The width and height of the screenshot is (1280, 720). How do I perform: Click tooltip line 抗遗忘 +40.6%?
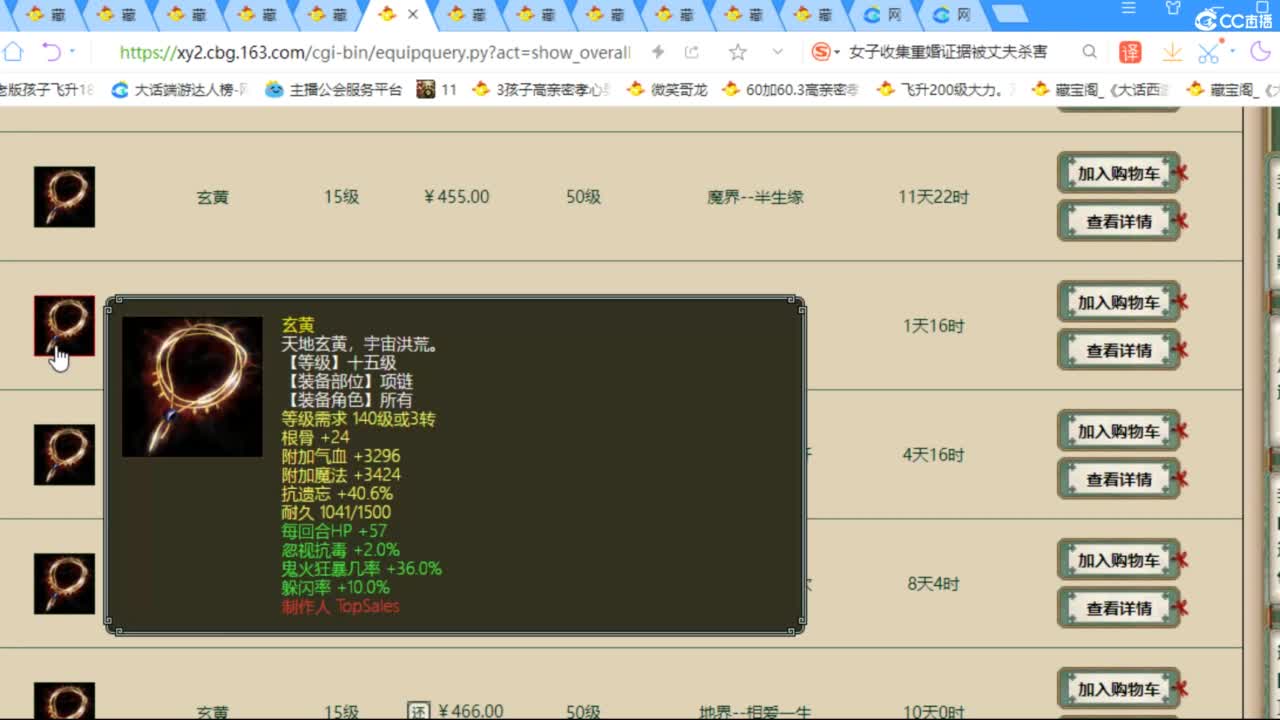click(337, 493)
